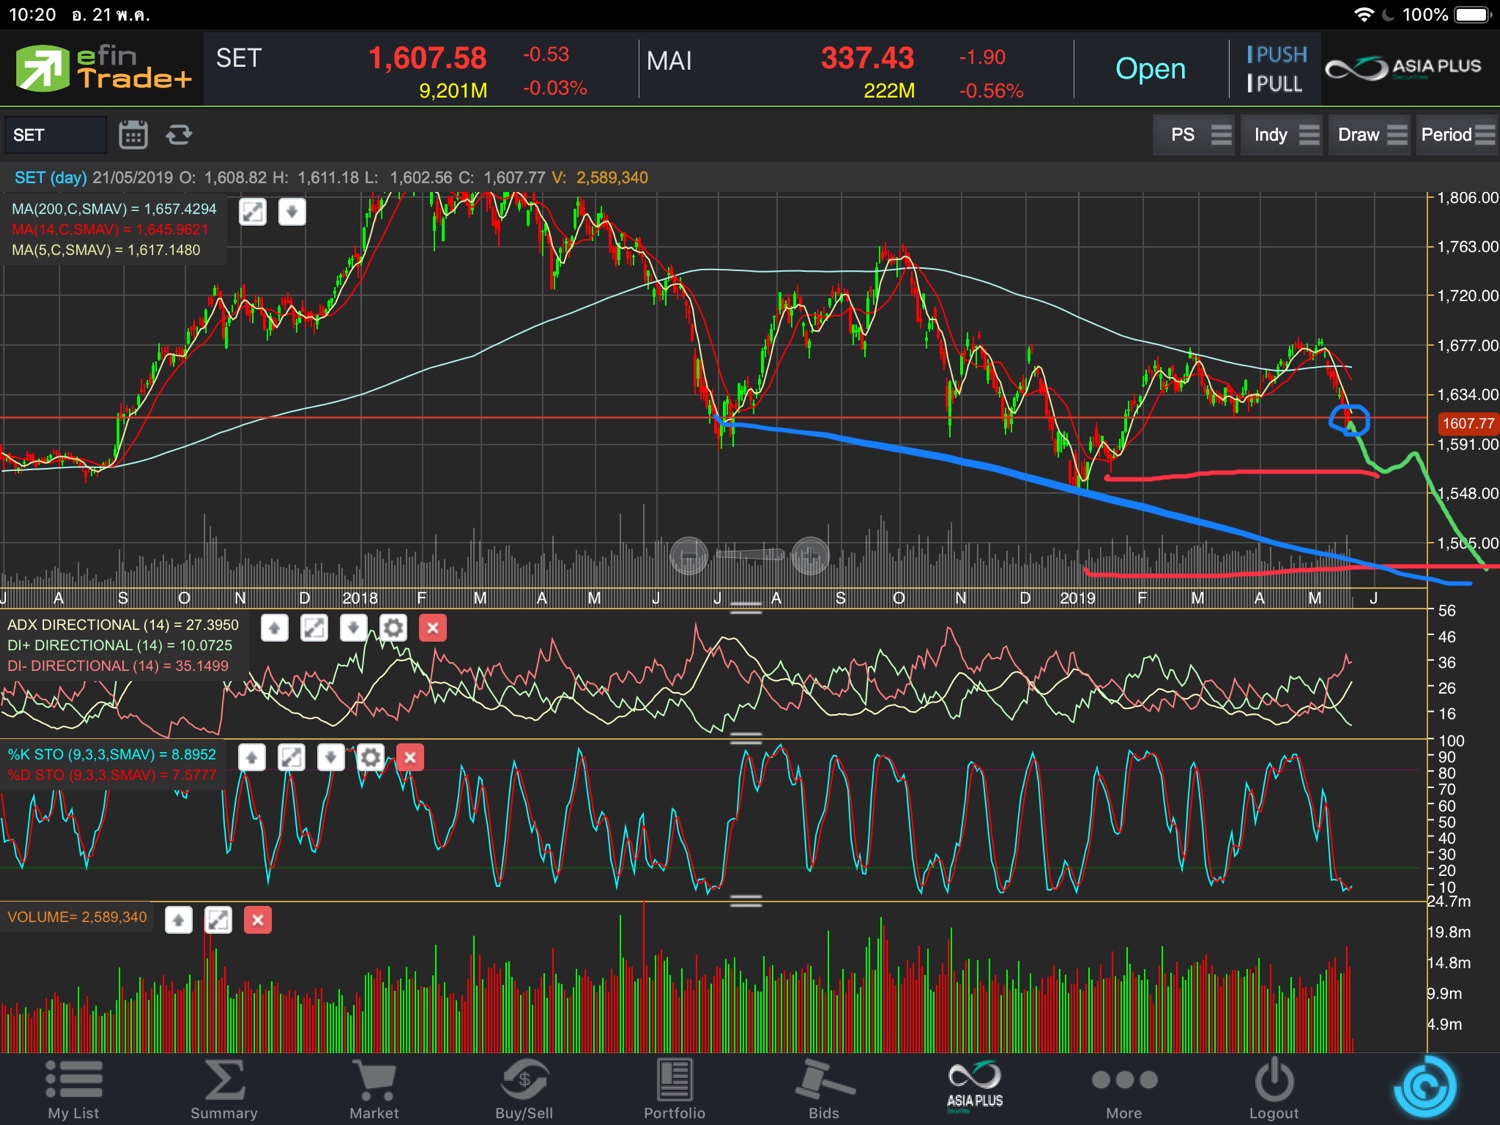Open the Period dropdown menu
The height and width of the screenshot is (1125, 1500).
click(x=1456, y=135)
